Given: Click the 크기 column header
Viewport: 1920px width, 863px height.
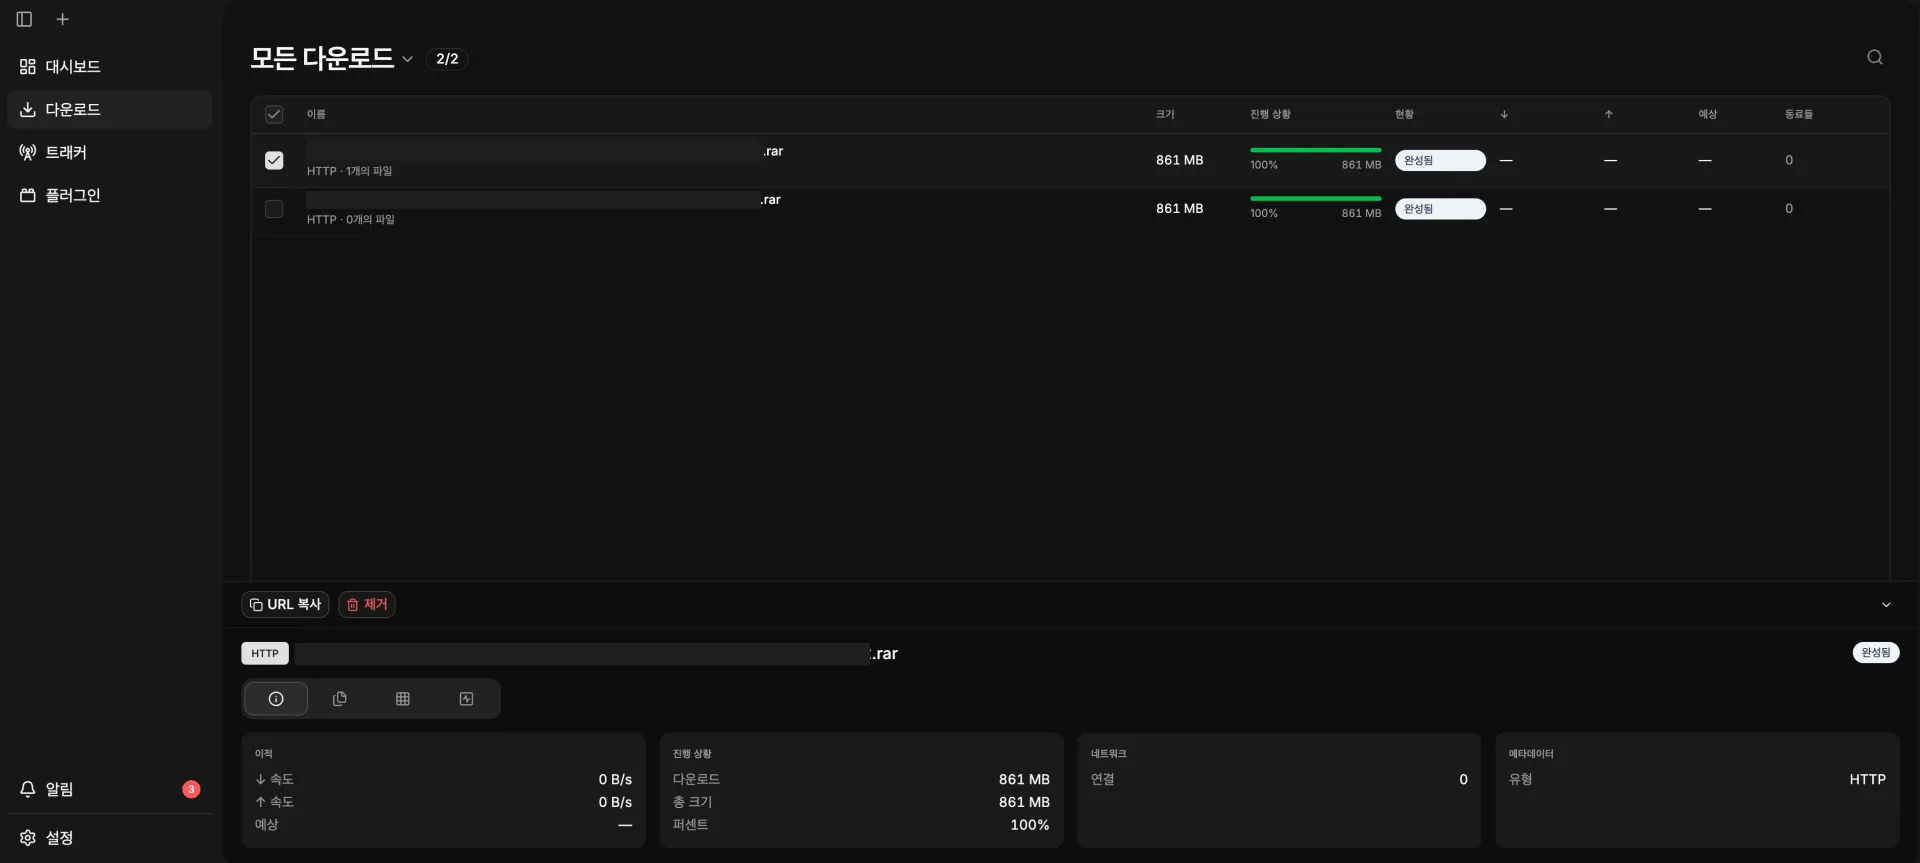Looking at the screenshot, I should point(1165,114).
